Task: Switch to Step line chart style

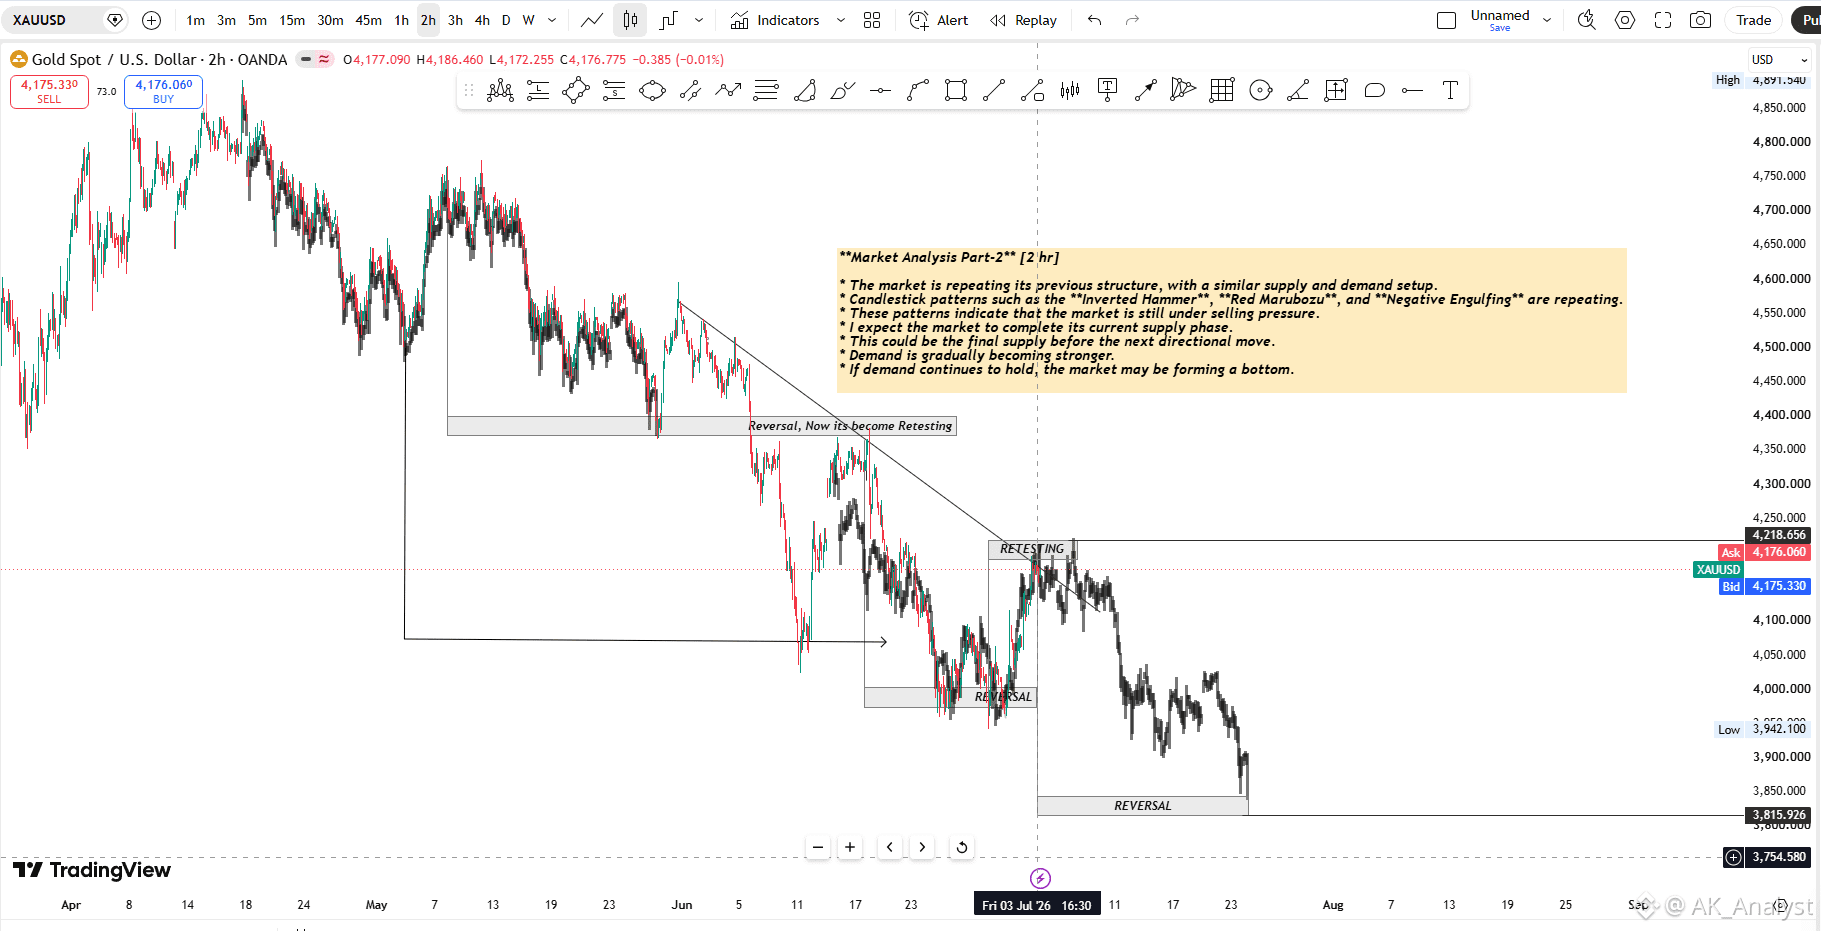Action: pyautogui.click(x=668, y=20)
